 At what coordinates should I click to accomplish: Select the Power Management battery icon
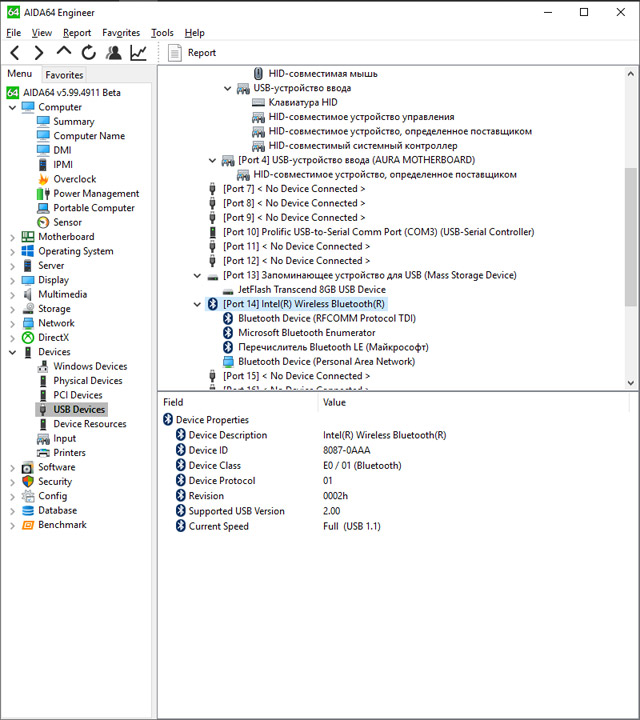[x=43, y=193]
